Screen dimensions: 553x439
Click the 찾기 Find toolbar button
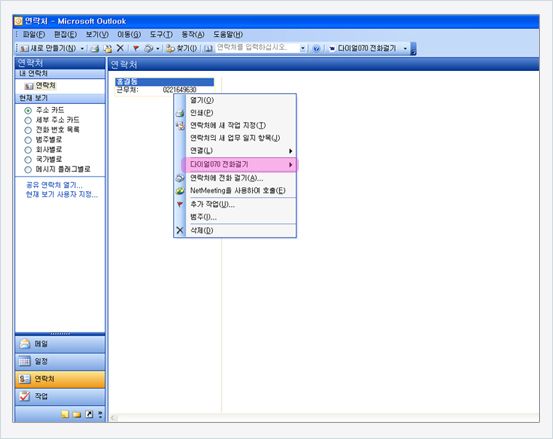coord(182,48)
